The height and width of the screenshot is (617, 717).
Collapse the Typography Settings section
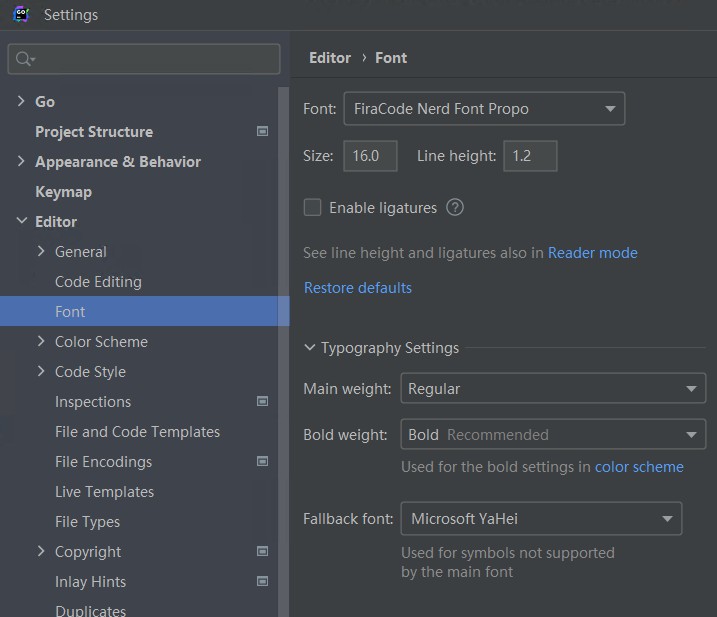(310, 348)
